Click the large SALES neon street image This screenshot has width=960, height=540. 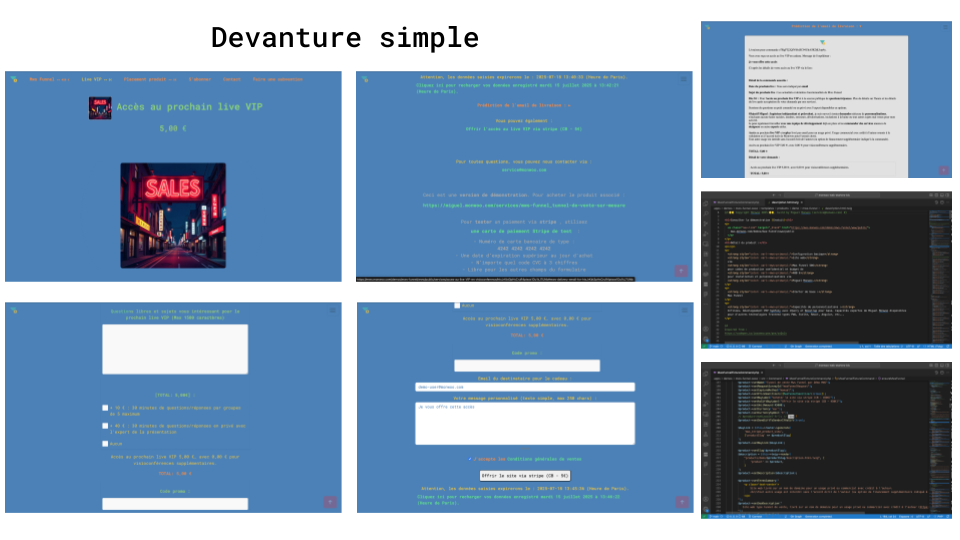(x=173, y=216)
